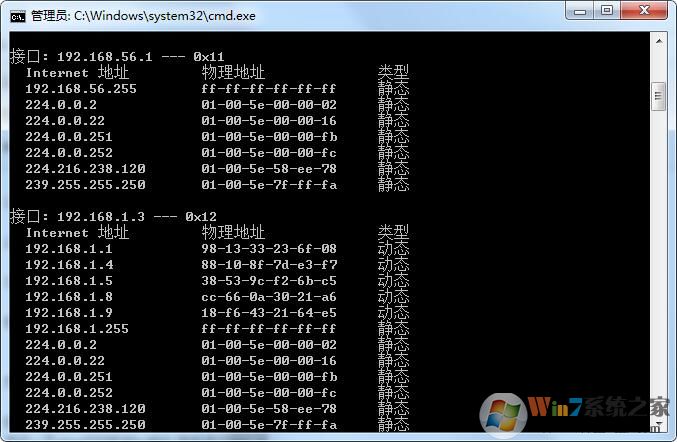Click MAC address 98-13-33-23-6f-08
Screen dimensions: 677x442
coord(269,248)
